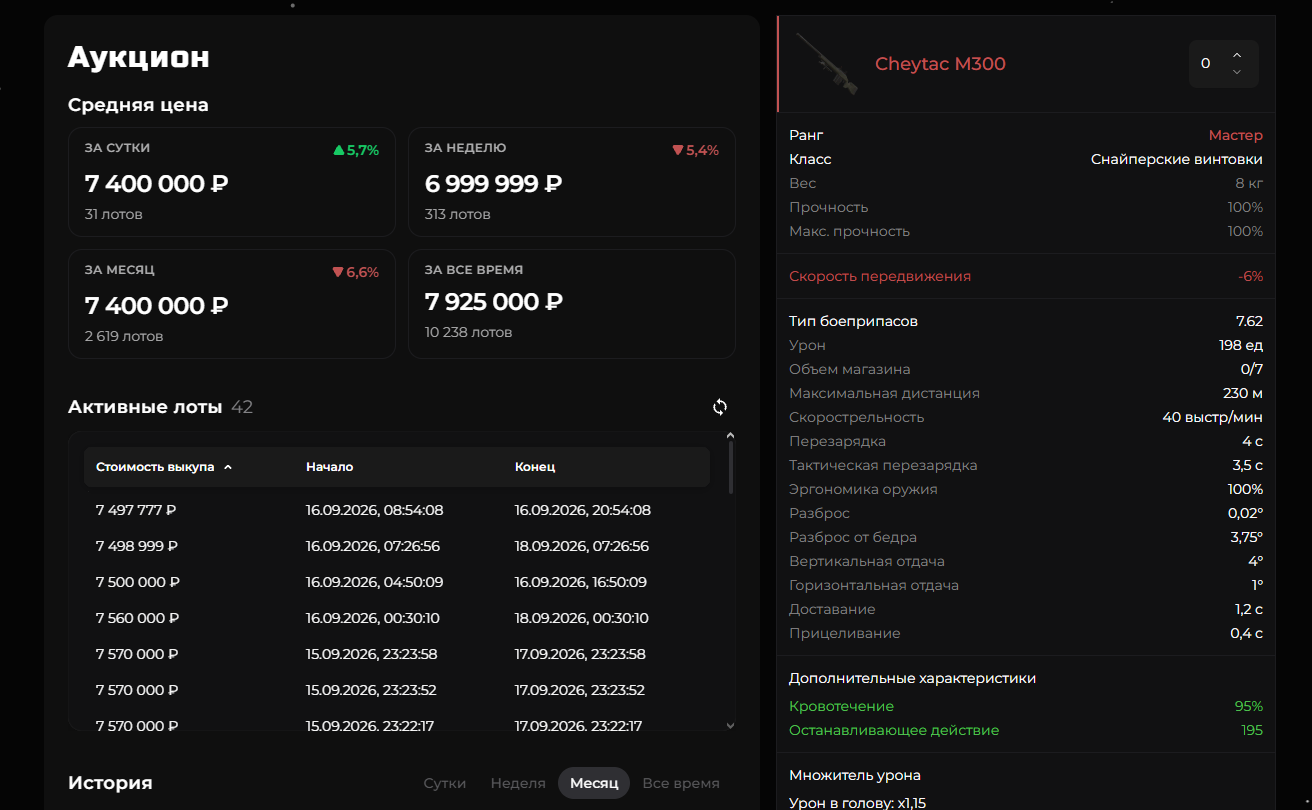Click the Скорость передвижения stat row

tap(1026, 276)
